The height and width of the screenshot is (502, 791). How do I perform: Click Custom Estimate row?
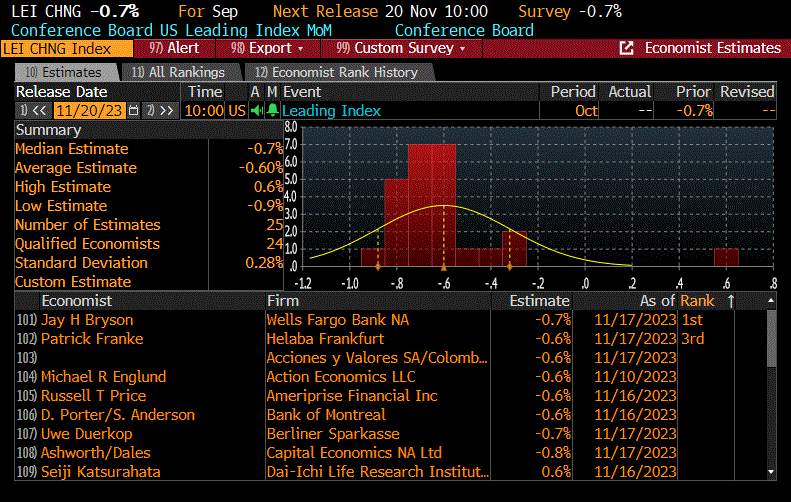tap(149, 282)
